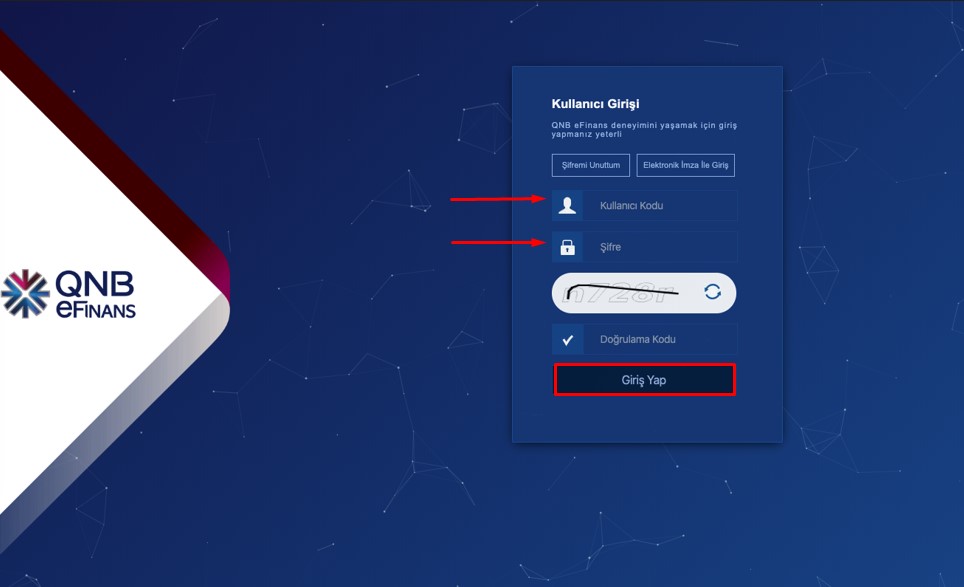
Task: Click the user silhouette icon
Action: click(x=567, y=205)
